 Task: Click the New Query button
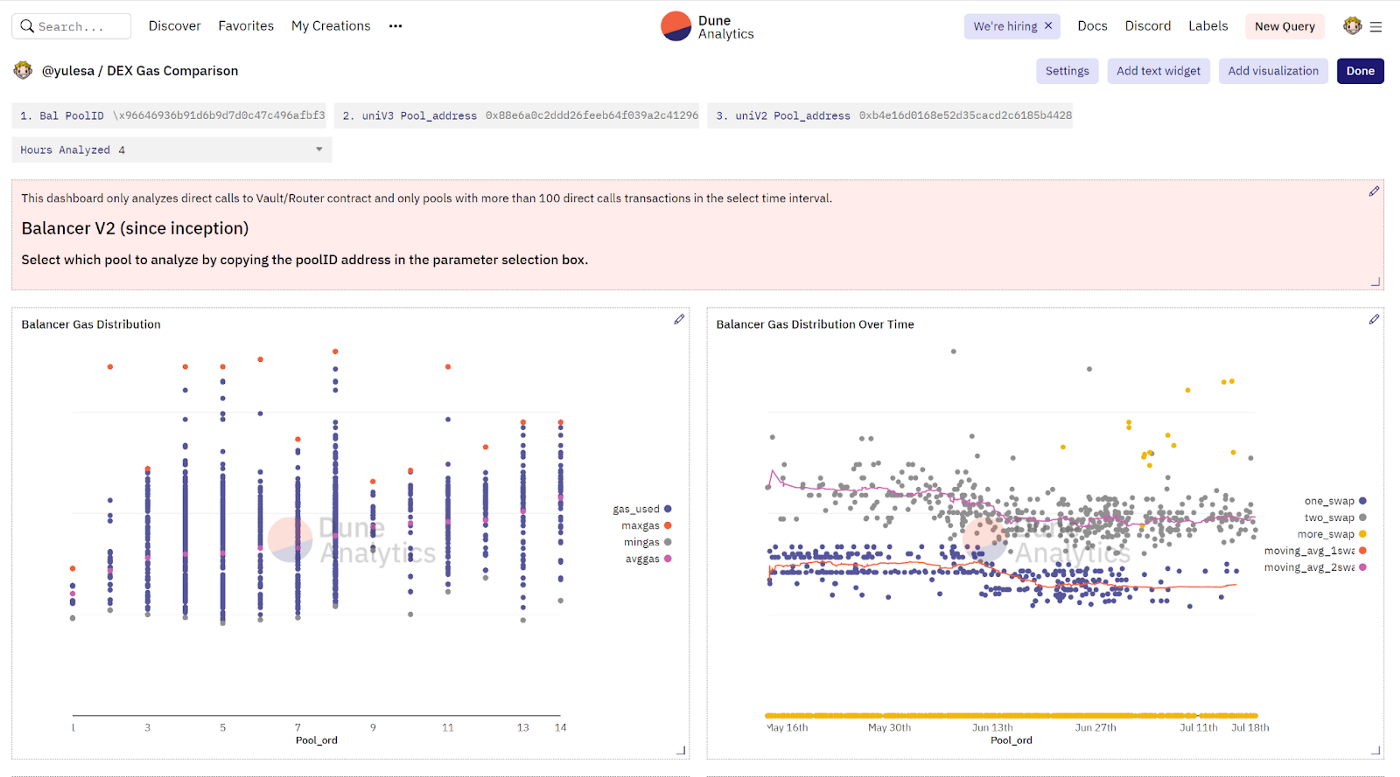1285,26
